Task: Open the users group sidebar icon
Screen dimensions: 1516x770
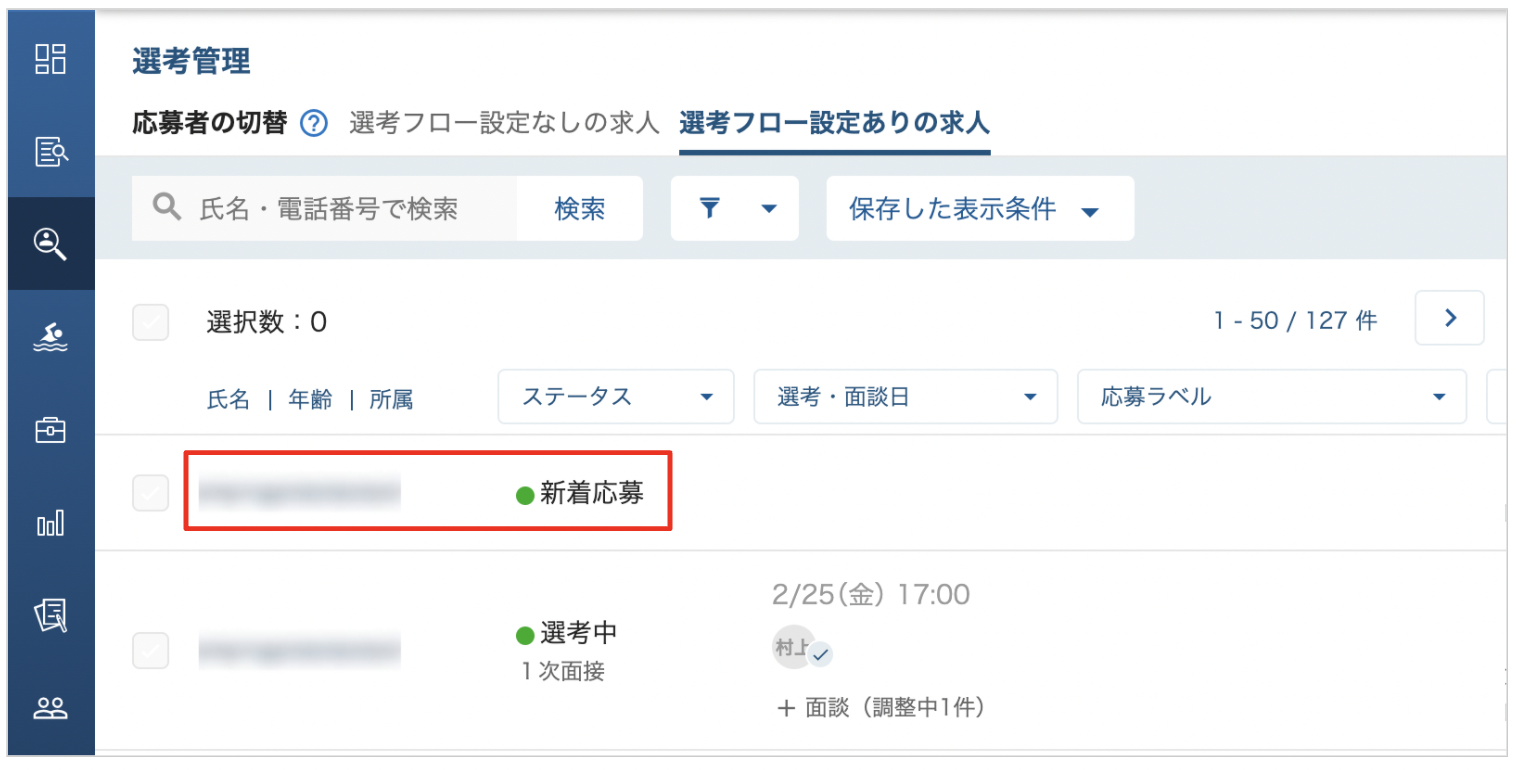Action: (50, 708)
